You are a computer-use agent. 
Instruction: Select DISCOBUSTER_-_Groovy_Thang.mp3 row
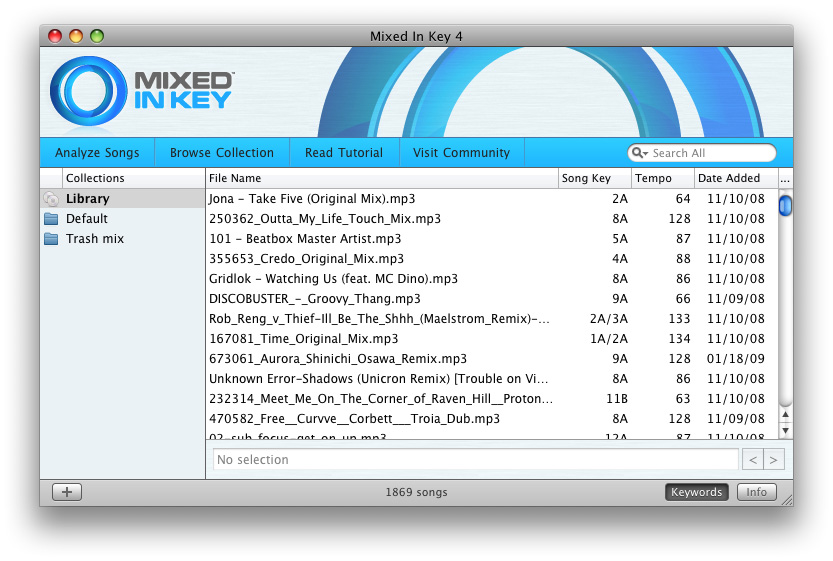492,299
